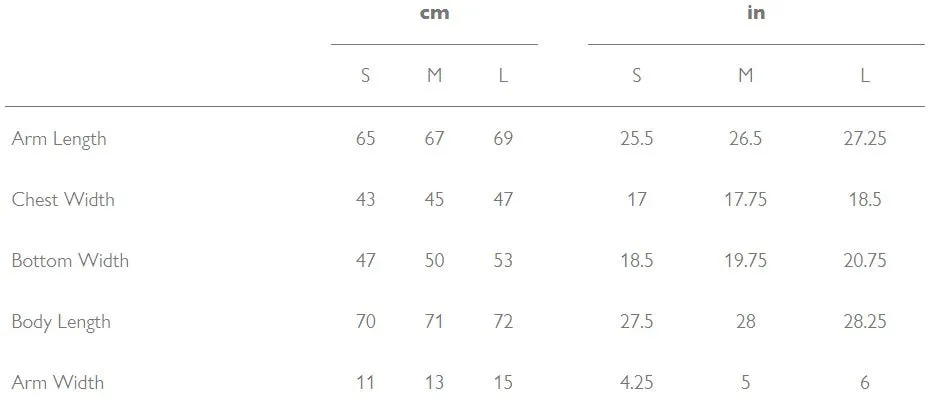The width and height of the screenshot is (933, 401).
Task: Click the in unit header
Action: pos(756,12)
